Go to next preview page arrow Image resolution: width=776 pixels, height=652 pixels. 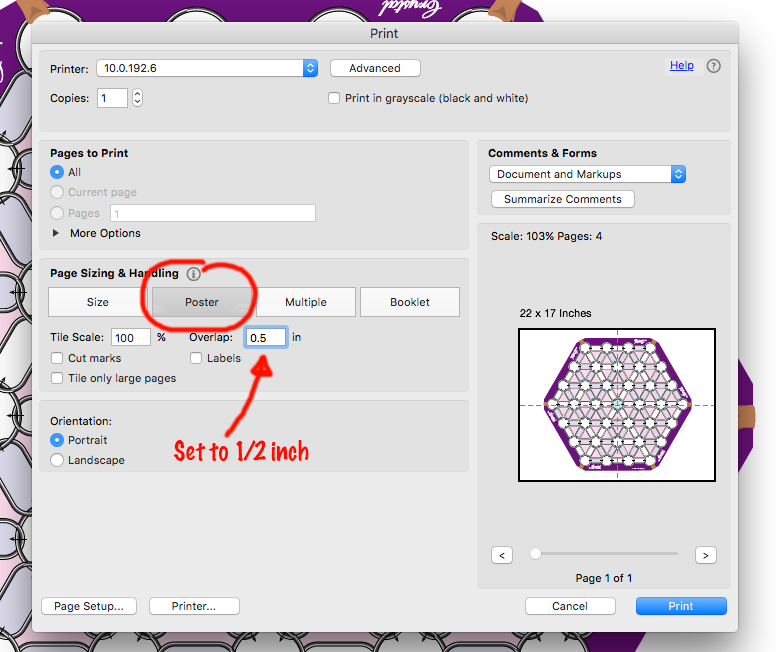[x=706, y=554]
